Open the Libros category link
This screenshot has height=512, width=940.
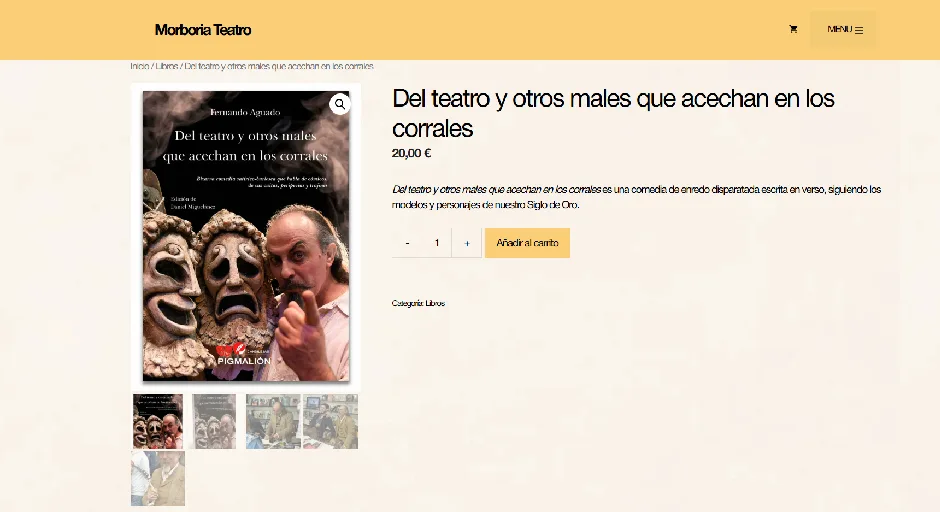click(435, 303)
